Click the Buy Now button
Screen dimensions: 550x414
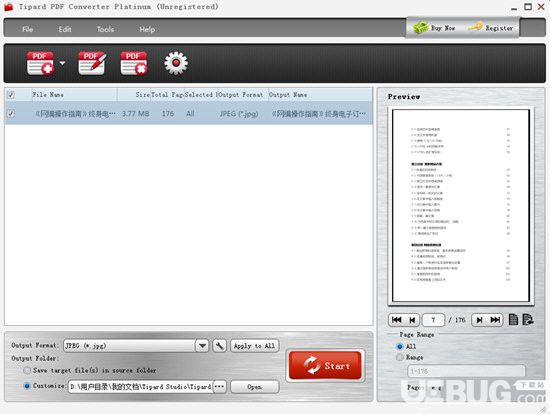[434, 28]
